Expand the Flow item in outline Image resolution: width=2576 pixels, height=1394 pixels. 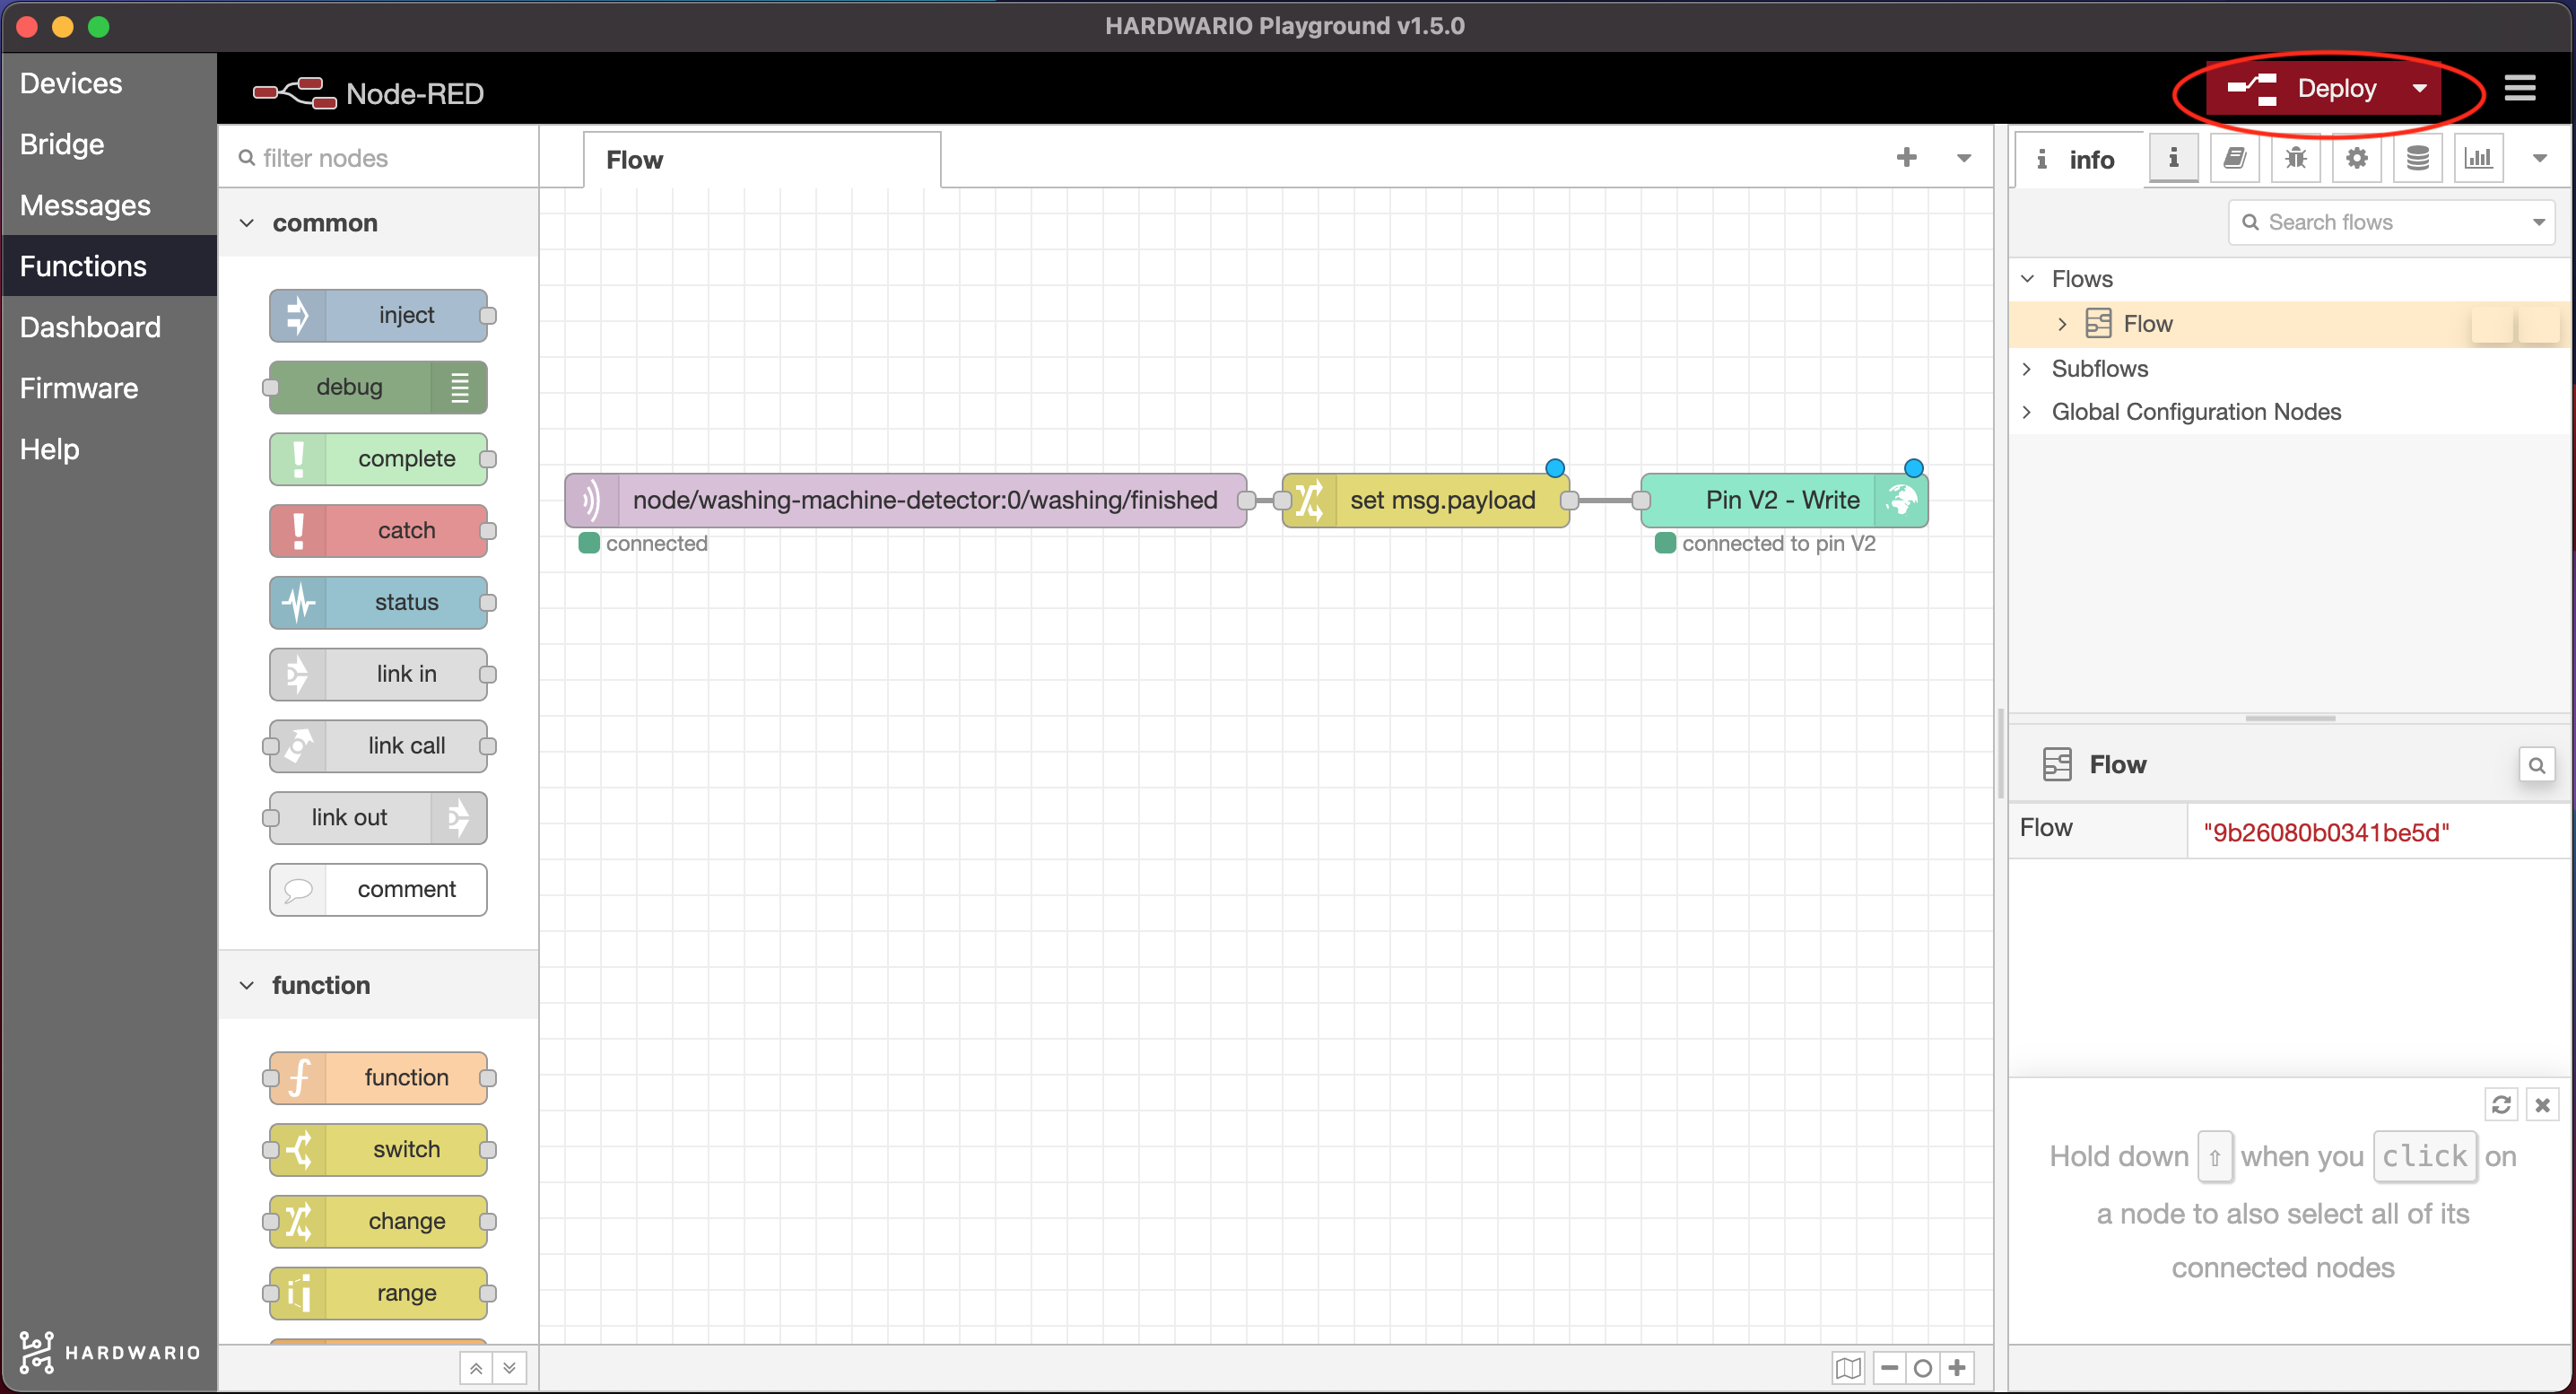click(x=2062, y=324)
